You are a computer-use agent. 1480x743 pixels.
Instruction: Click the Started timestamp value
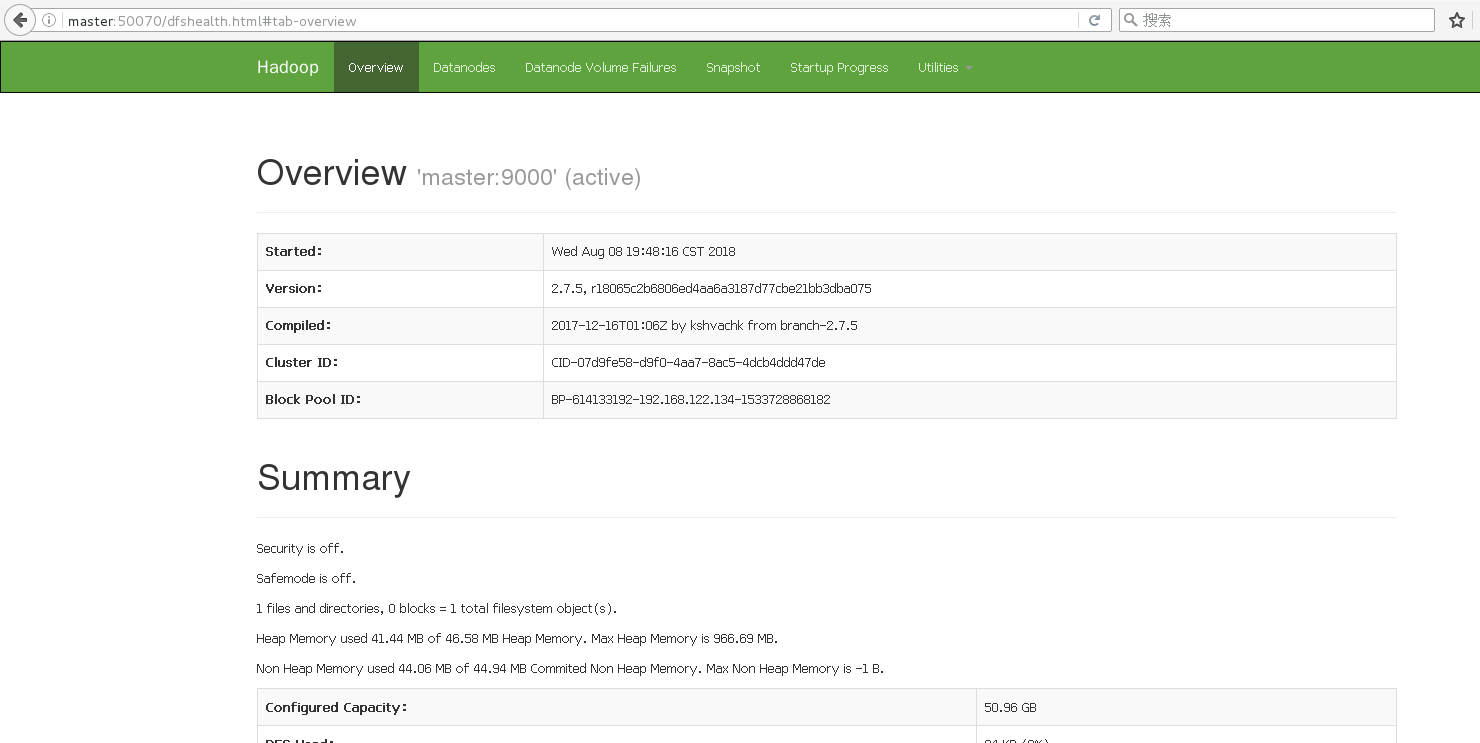[643, 252]
